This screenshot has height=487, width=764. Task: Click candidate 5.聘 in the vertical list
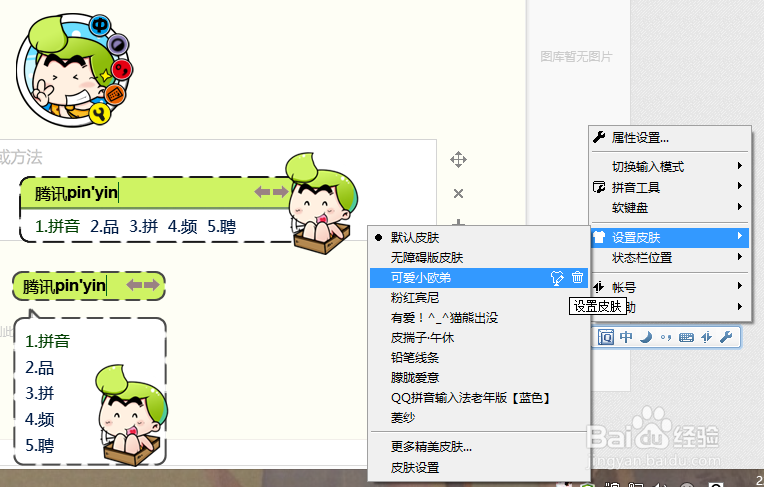39,446
